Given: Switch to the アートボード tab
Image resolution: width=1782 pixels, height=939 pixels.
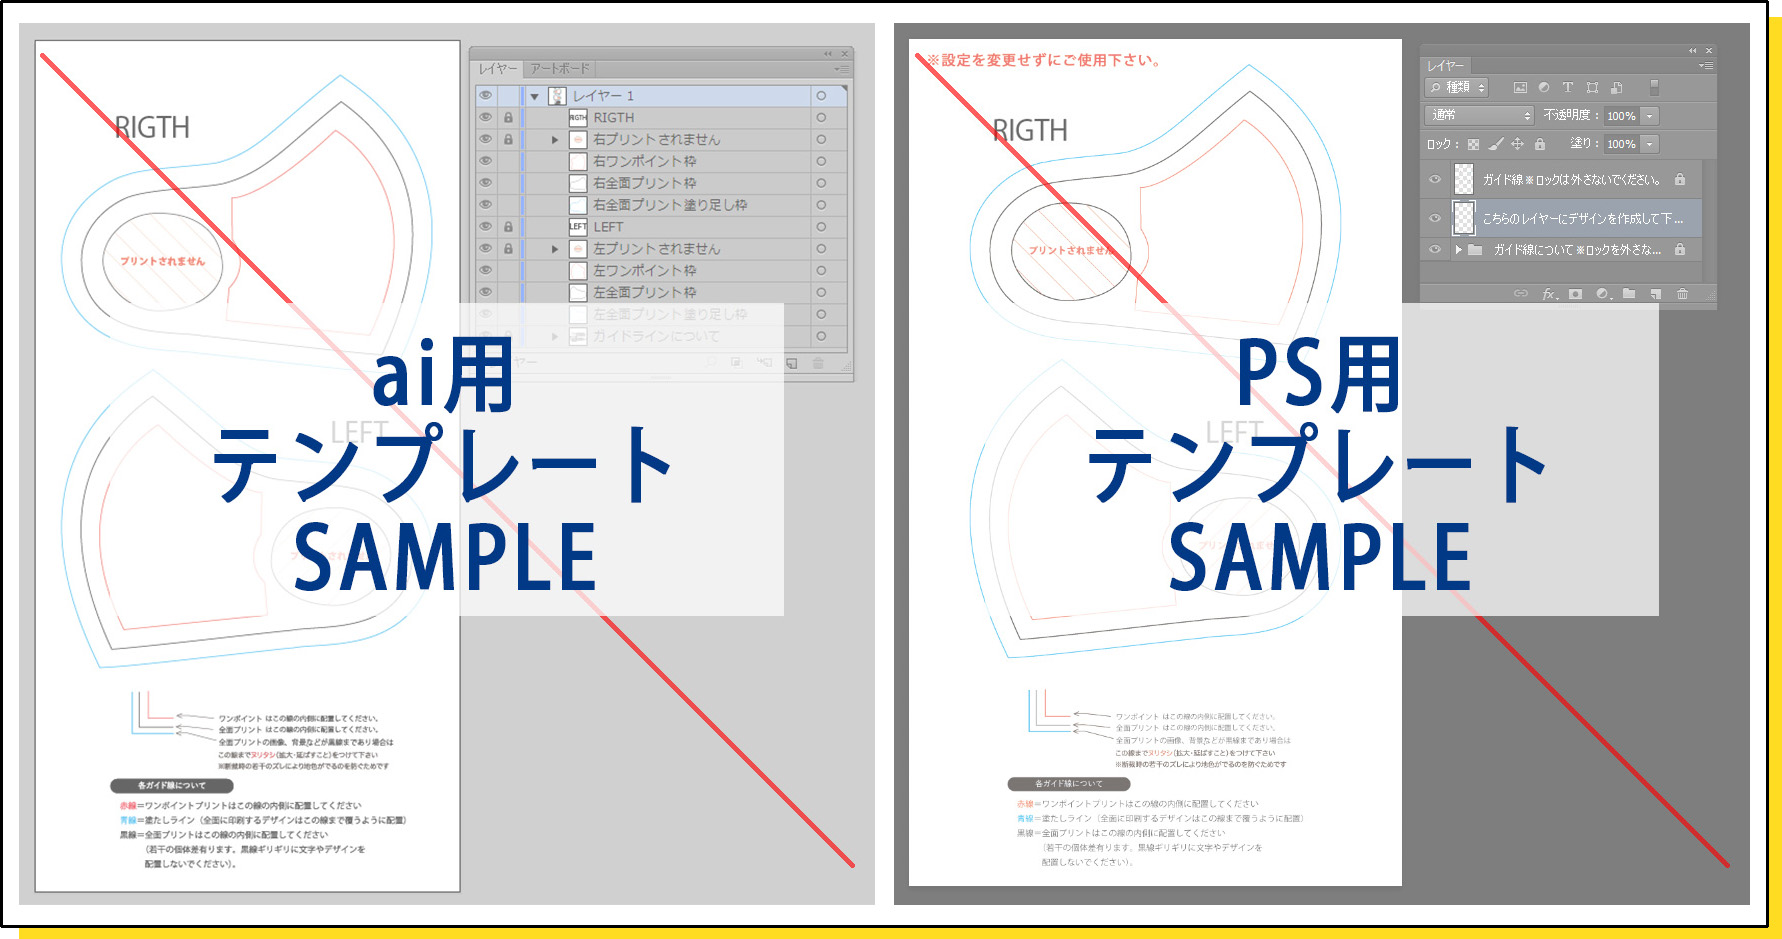Looking at the screenshot, I should (x=560, y=69).
